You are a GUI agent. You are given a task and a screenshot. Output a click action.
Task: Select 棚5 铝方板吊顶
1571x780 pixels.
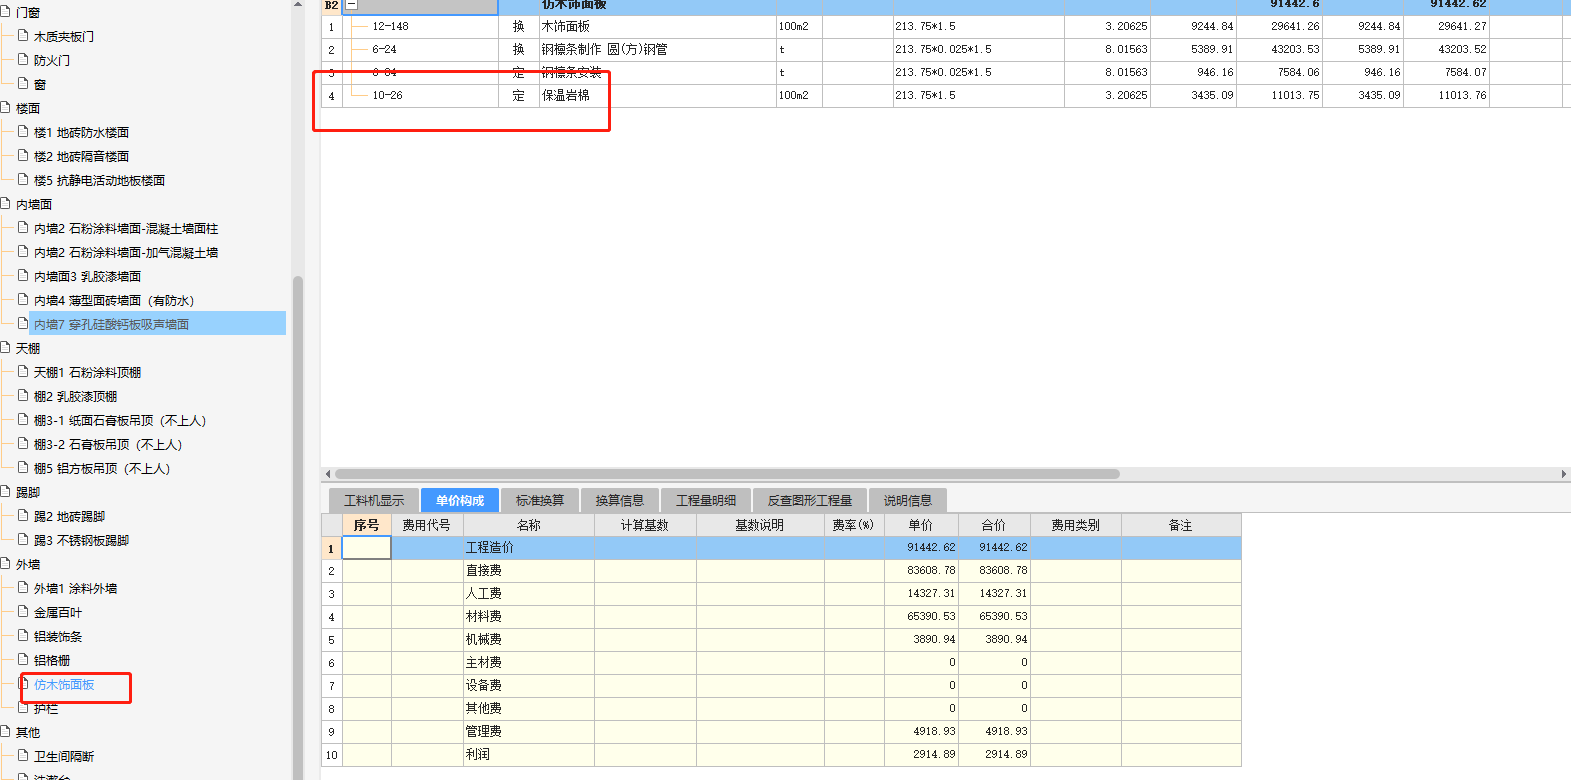(x=102, y=469)
